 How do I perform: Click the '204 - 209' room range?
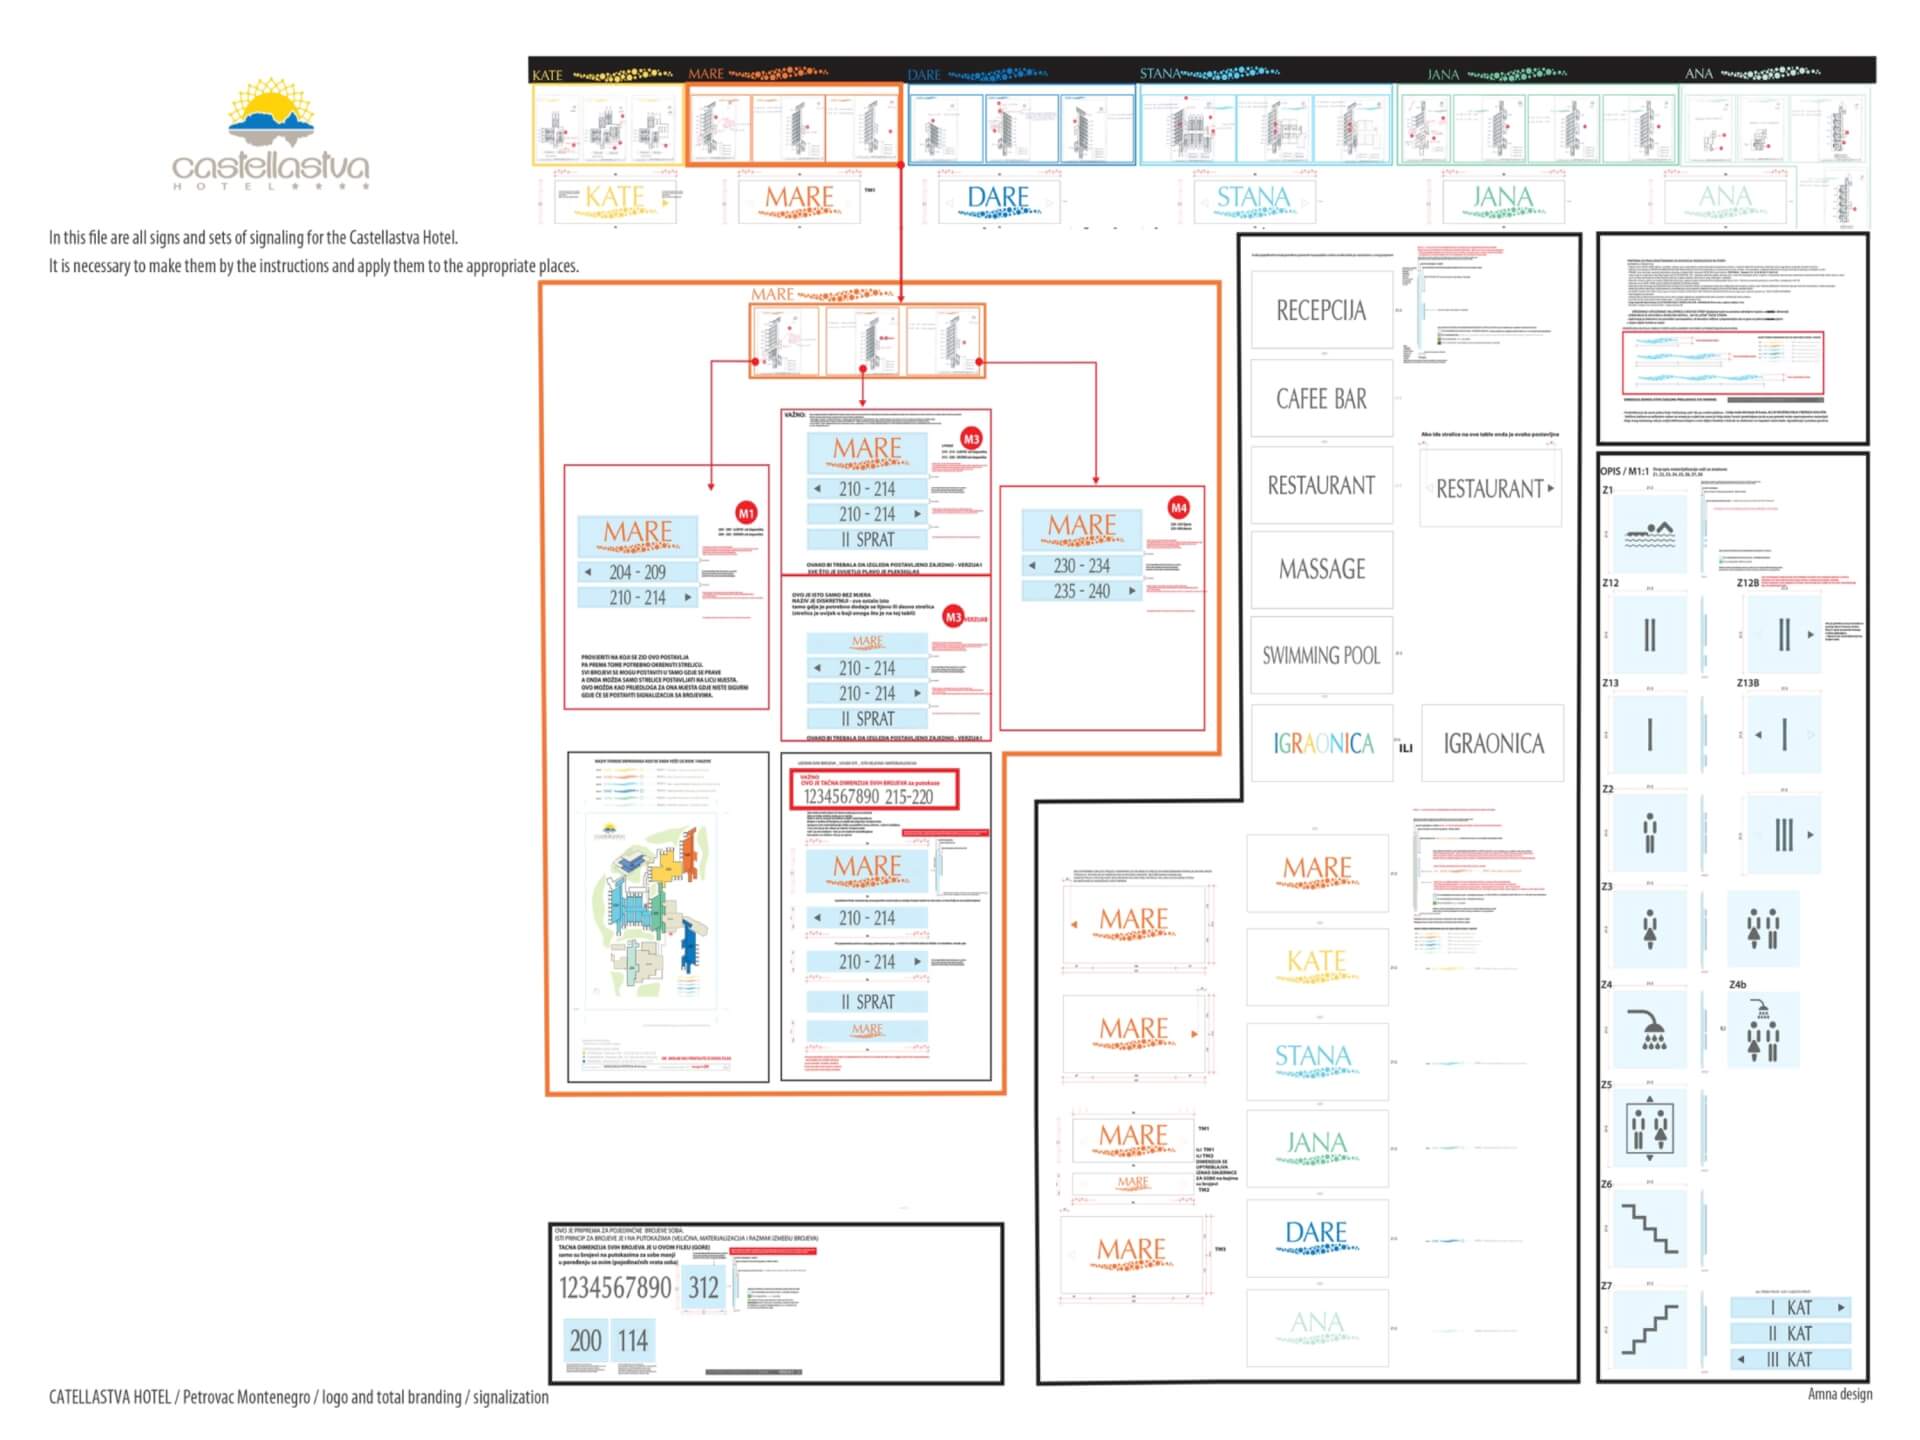point(637,572)
